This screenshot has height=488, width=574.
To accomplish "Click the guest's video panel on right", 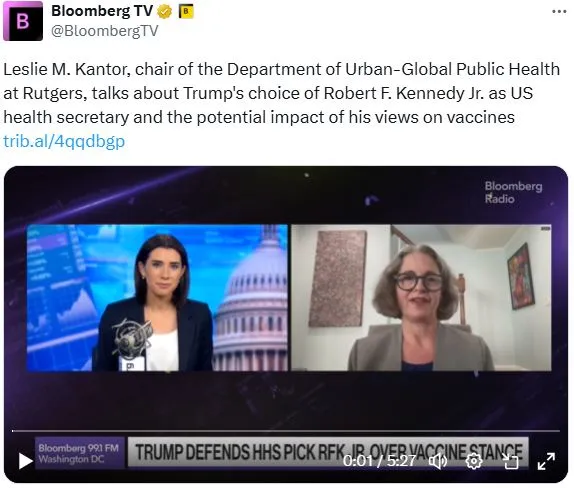I will click(x=421, y=298).
